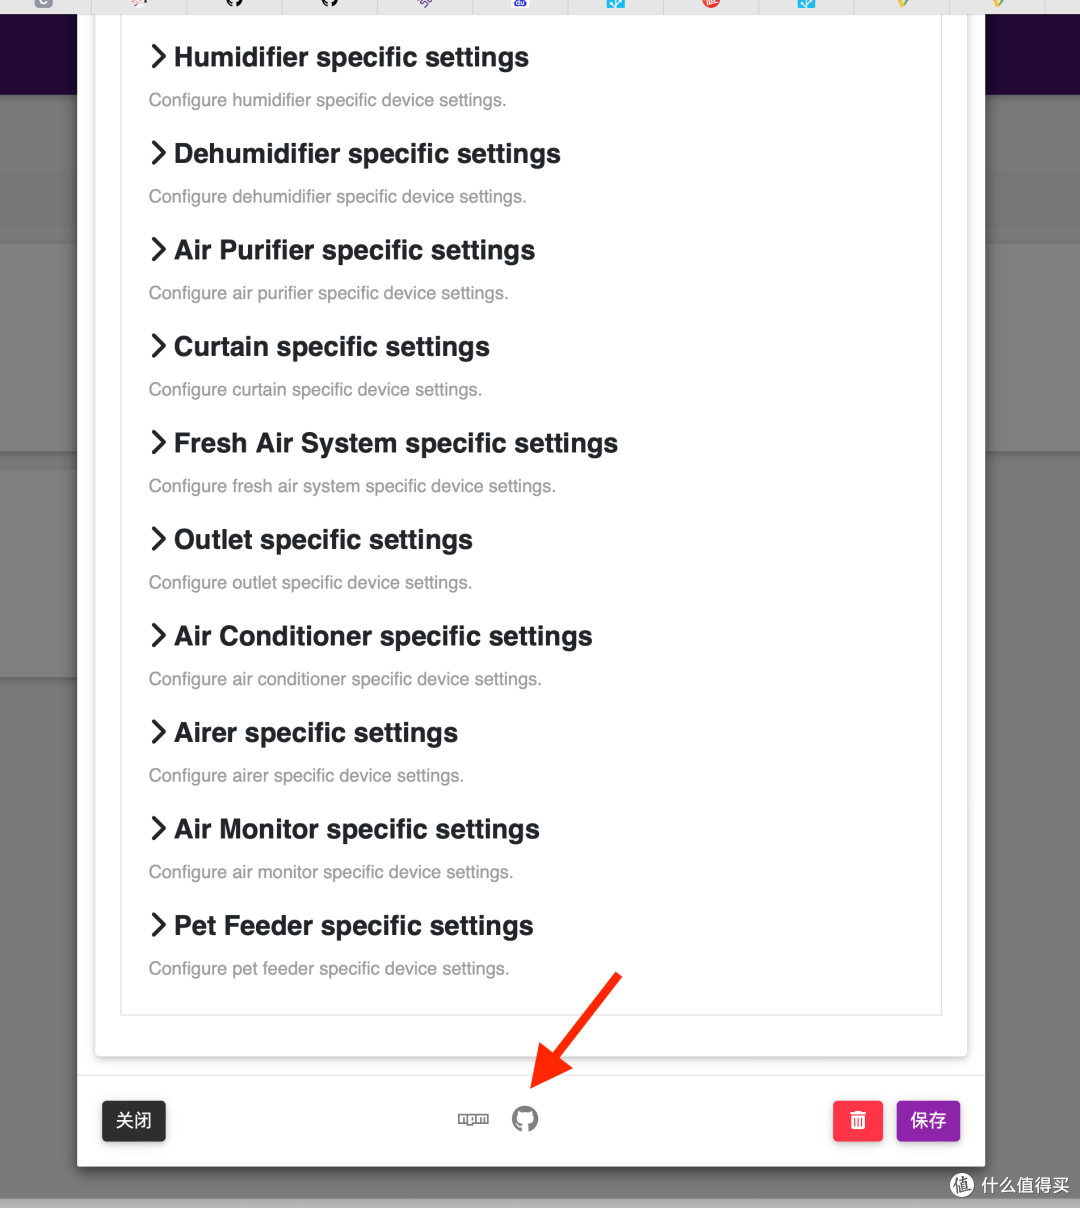Expand Air Purifier specific settings
The height and width of the screenshot is (1208, 1080).
click(x=354, y=250)
